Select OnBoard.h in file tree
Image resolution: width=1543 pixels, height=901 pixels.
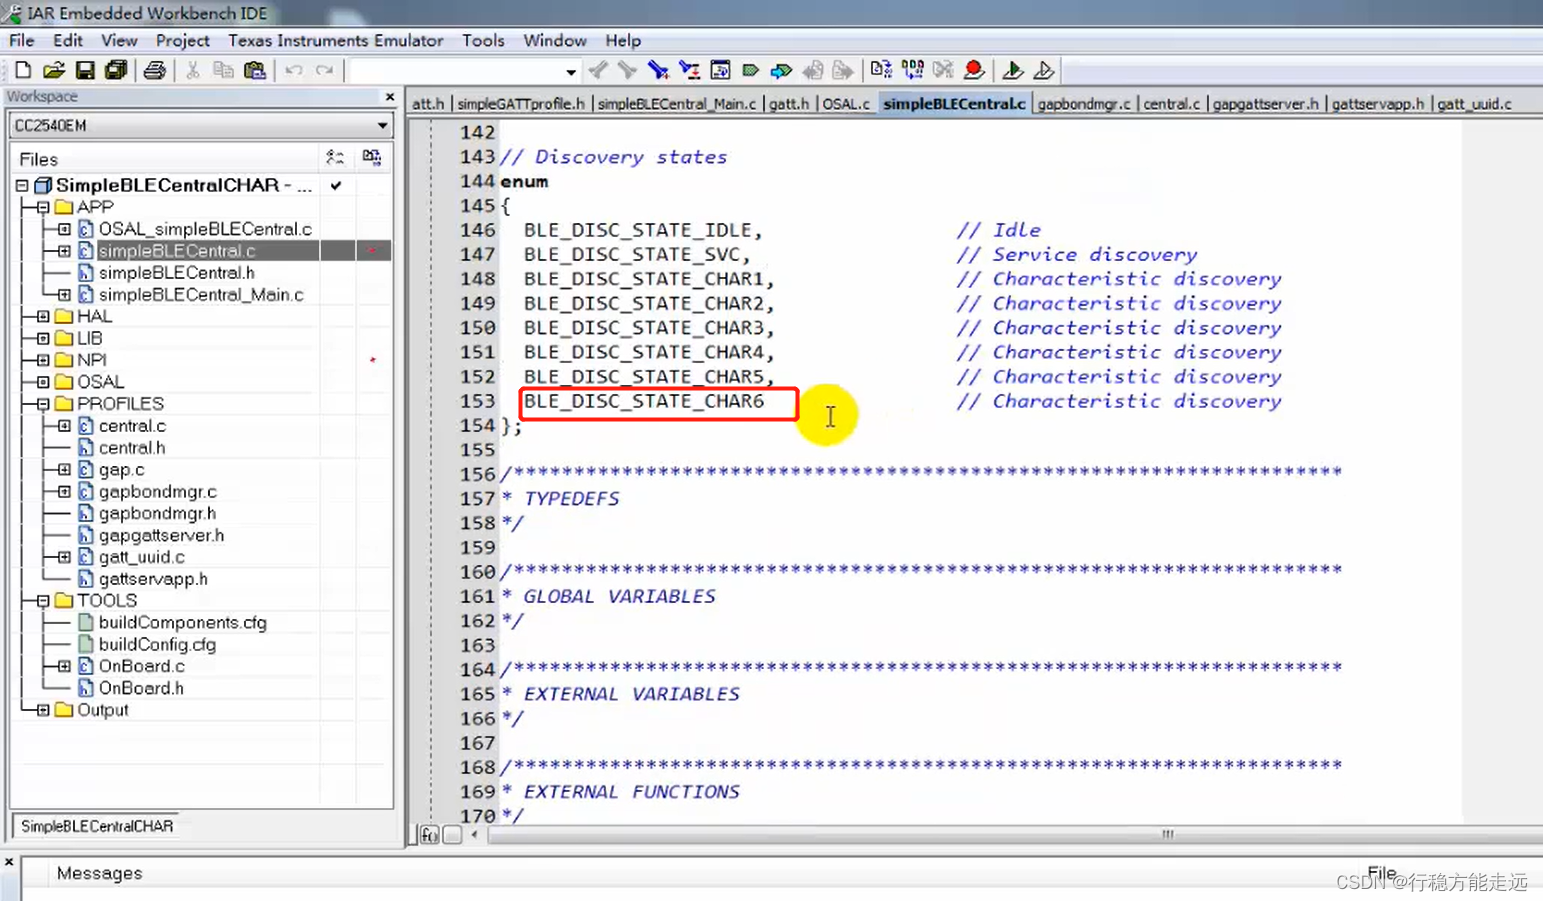[141, 689]
